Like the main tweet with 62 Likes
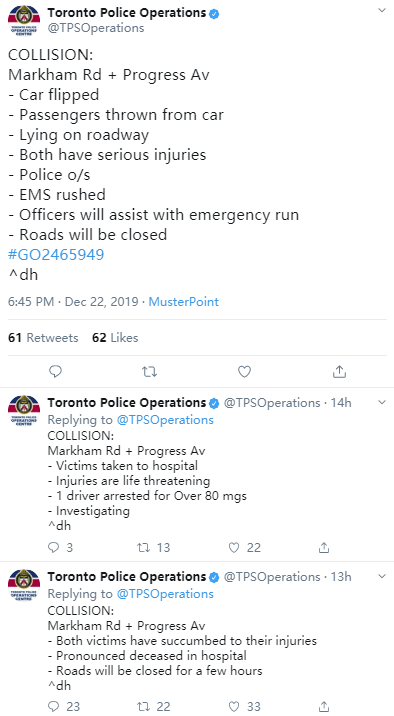Viewport: 394px width, 716px height. [244, 372]
